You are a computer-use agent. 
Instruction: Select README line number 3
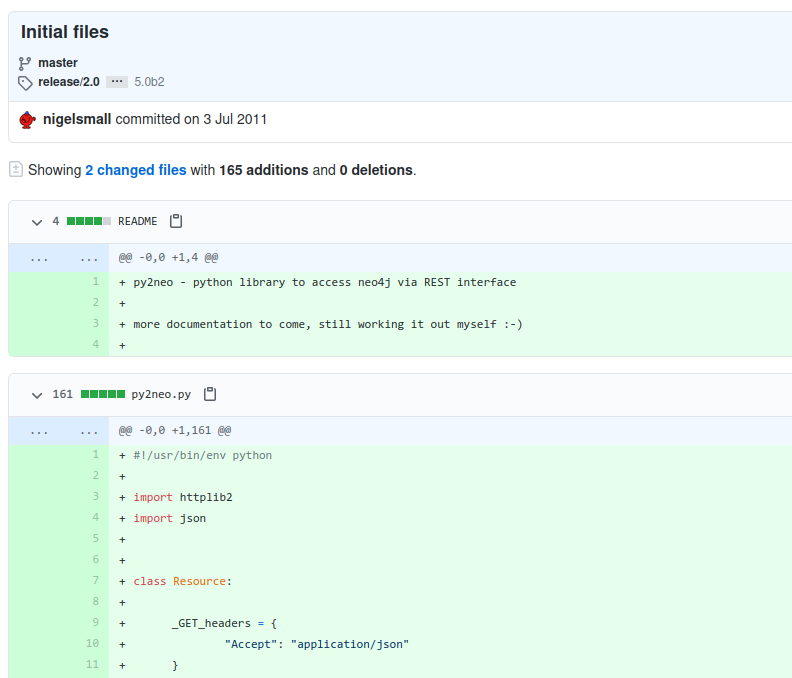click(x=95, y=323)
